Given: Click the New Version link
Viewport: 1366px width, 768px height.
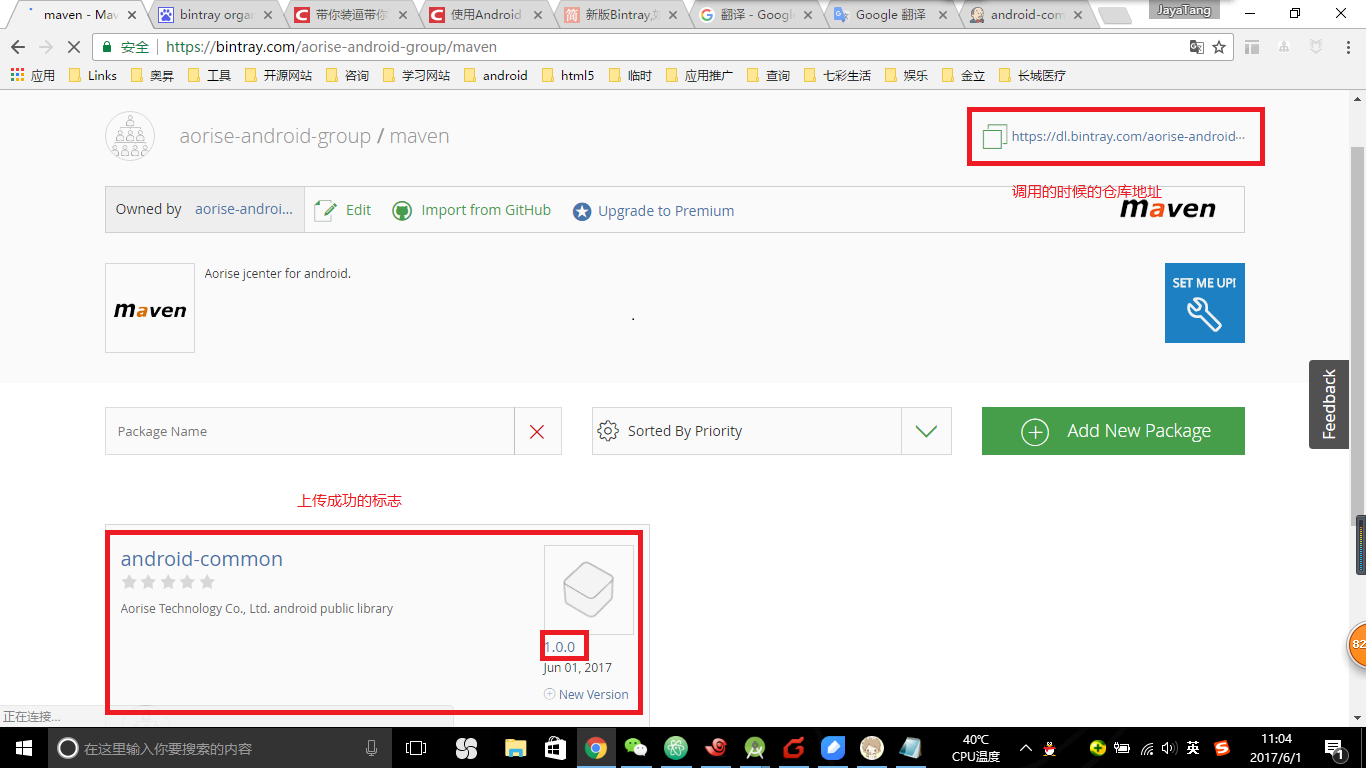Looking at the screenshot, I should point(594,694).
